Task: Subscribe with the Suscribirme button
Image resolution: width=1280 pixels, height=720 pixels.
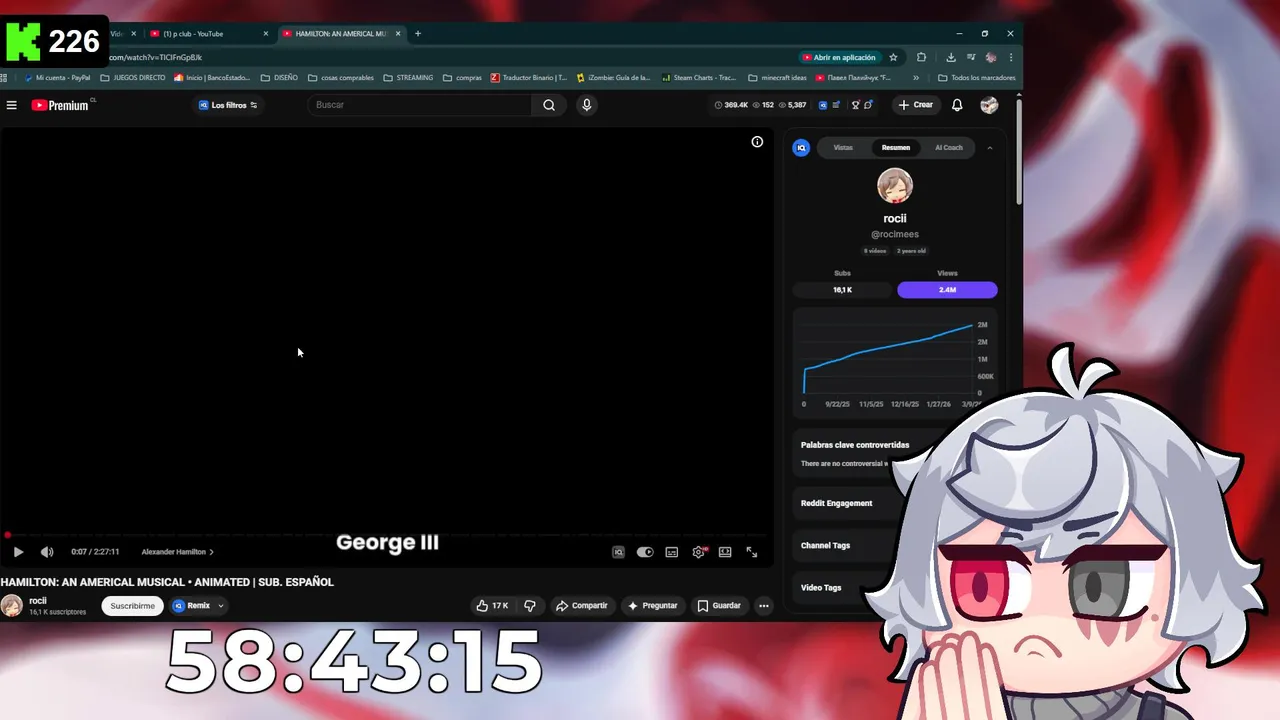Action: point(132,606)
